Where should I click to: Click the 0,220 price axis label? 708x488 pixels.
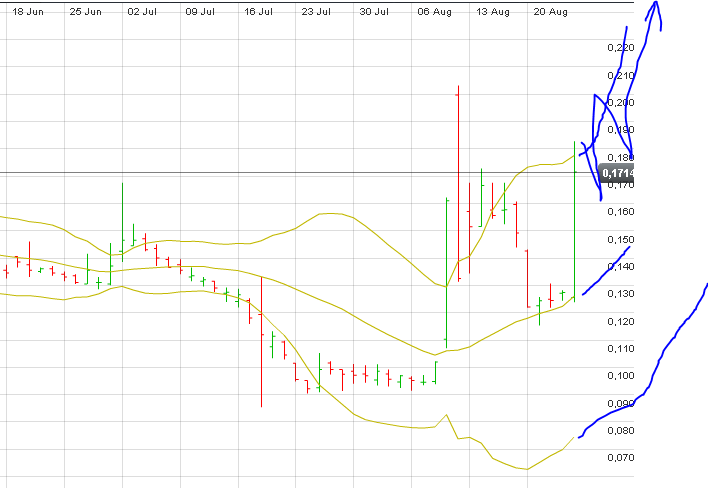(x=620, y=48)
